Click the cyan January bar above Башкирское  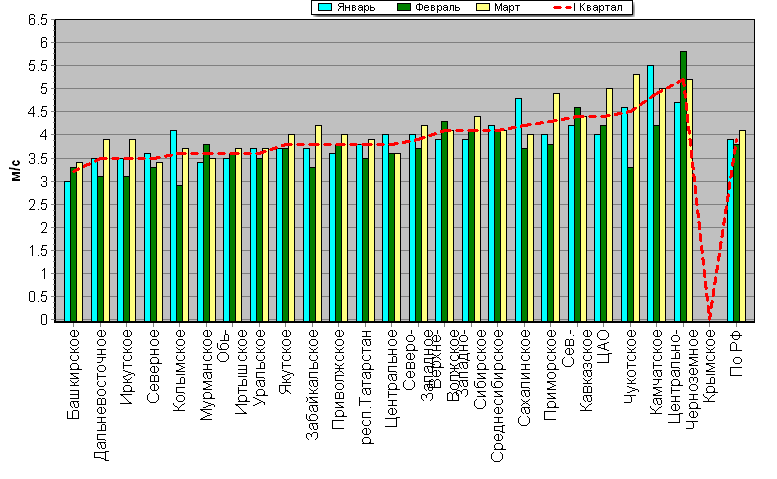[x=67, y=251]
